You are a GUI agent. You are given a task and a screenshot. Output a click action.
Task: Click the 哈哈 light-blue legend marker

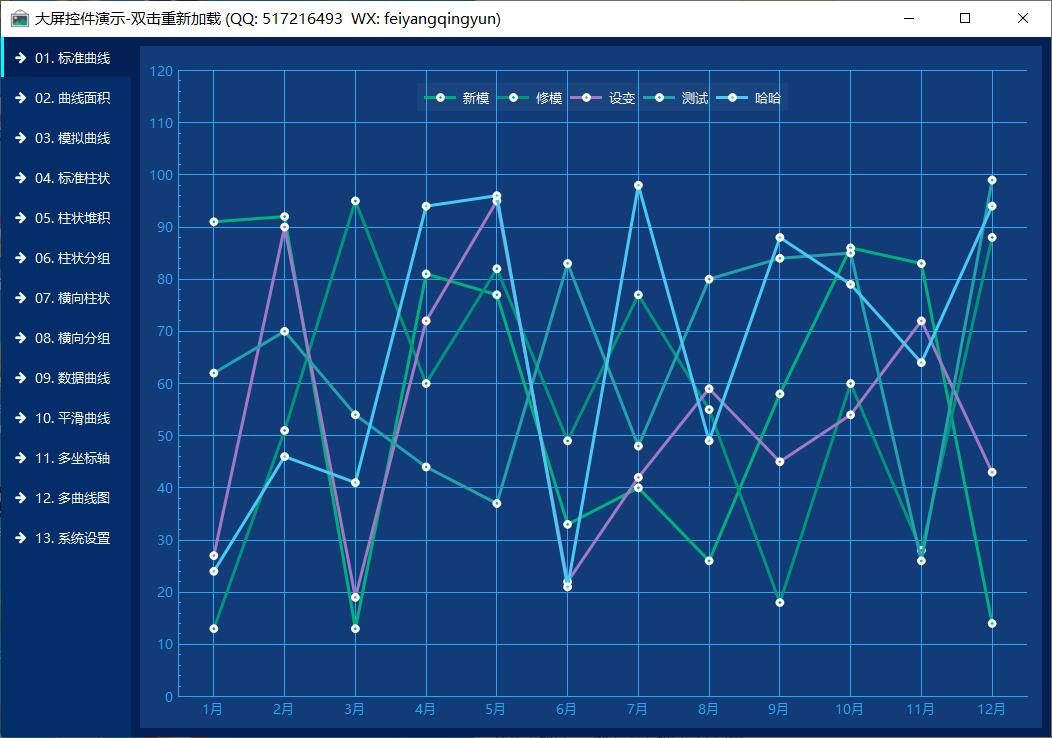coord(732,98)
